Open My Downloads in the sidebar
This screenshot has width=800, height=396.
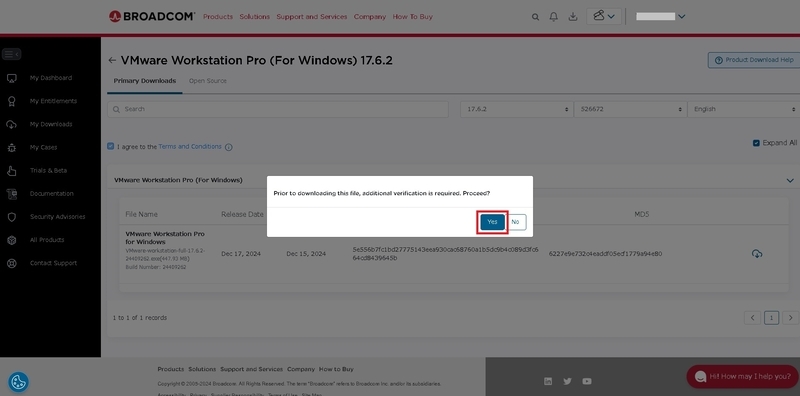[51, 125]
